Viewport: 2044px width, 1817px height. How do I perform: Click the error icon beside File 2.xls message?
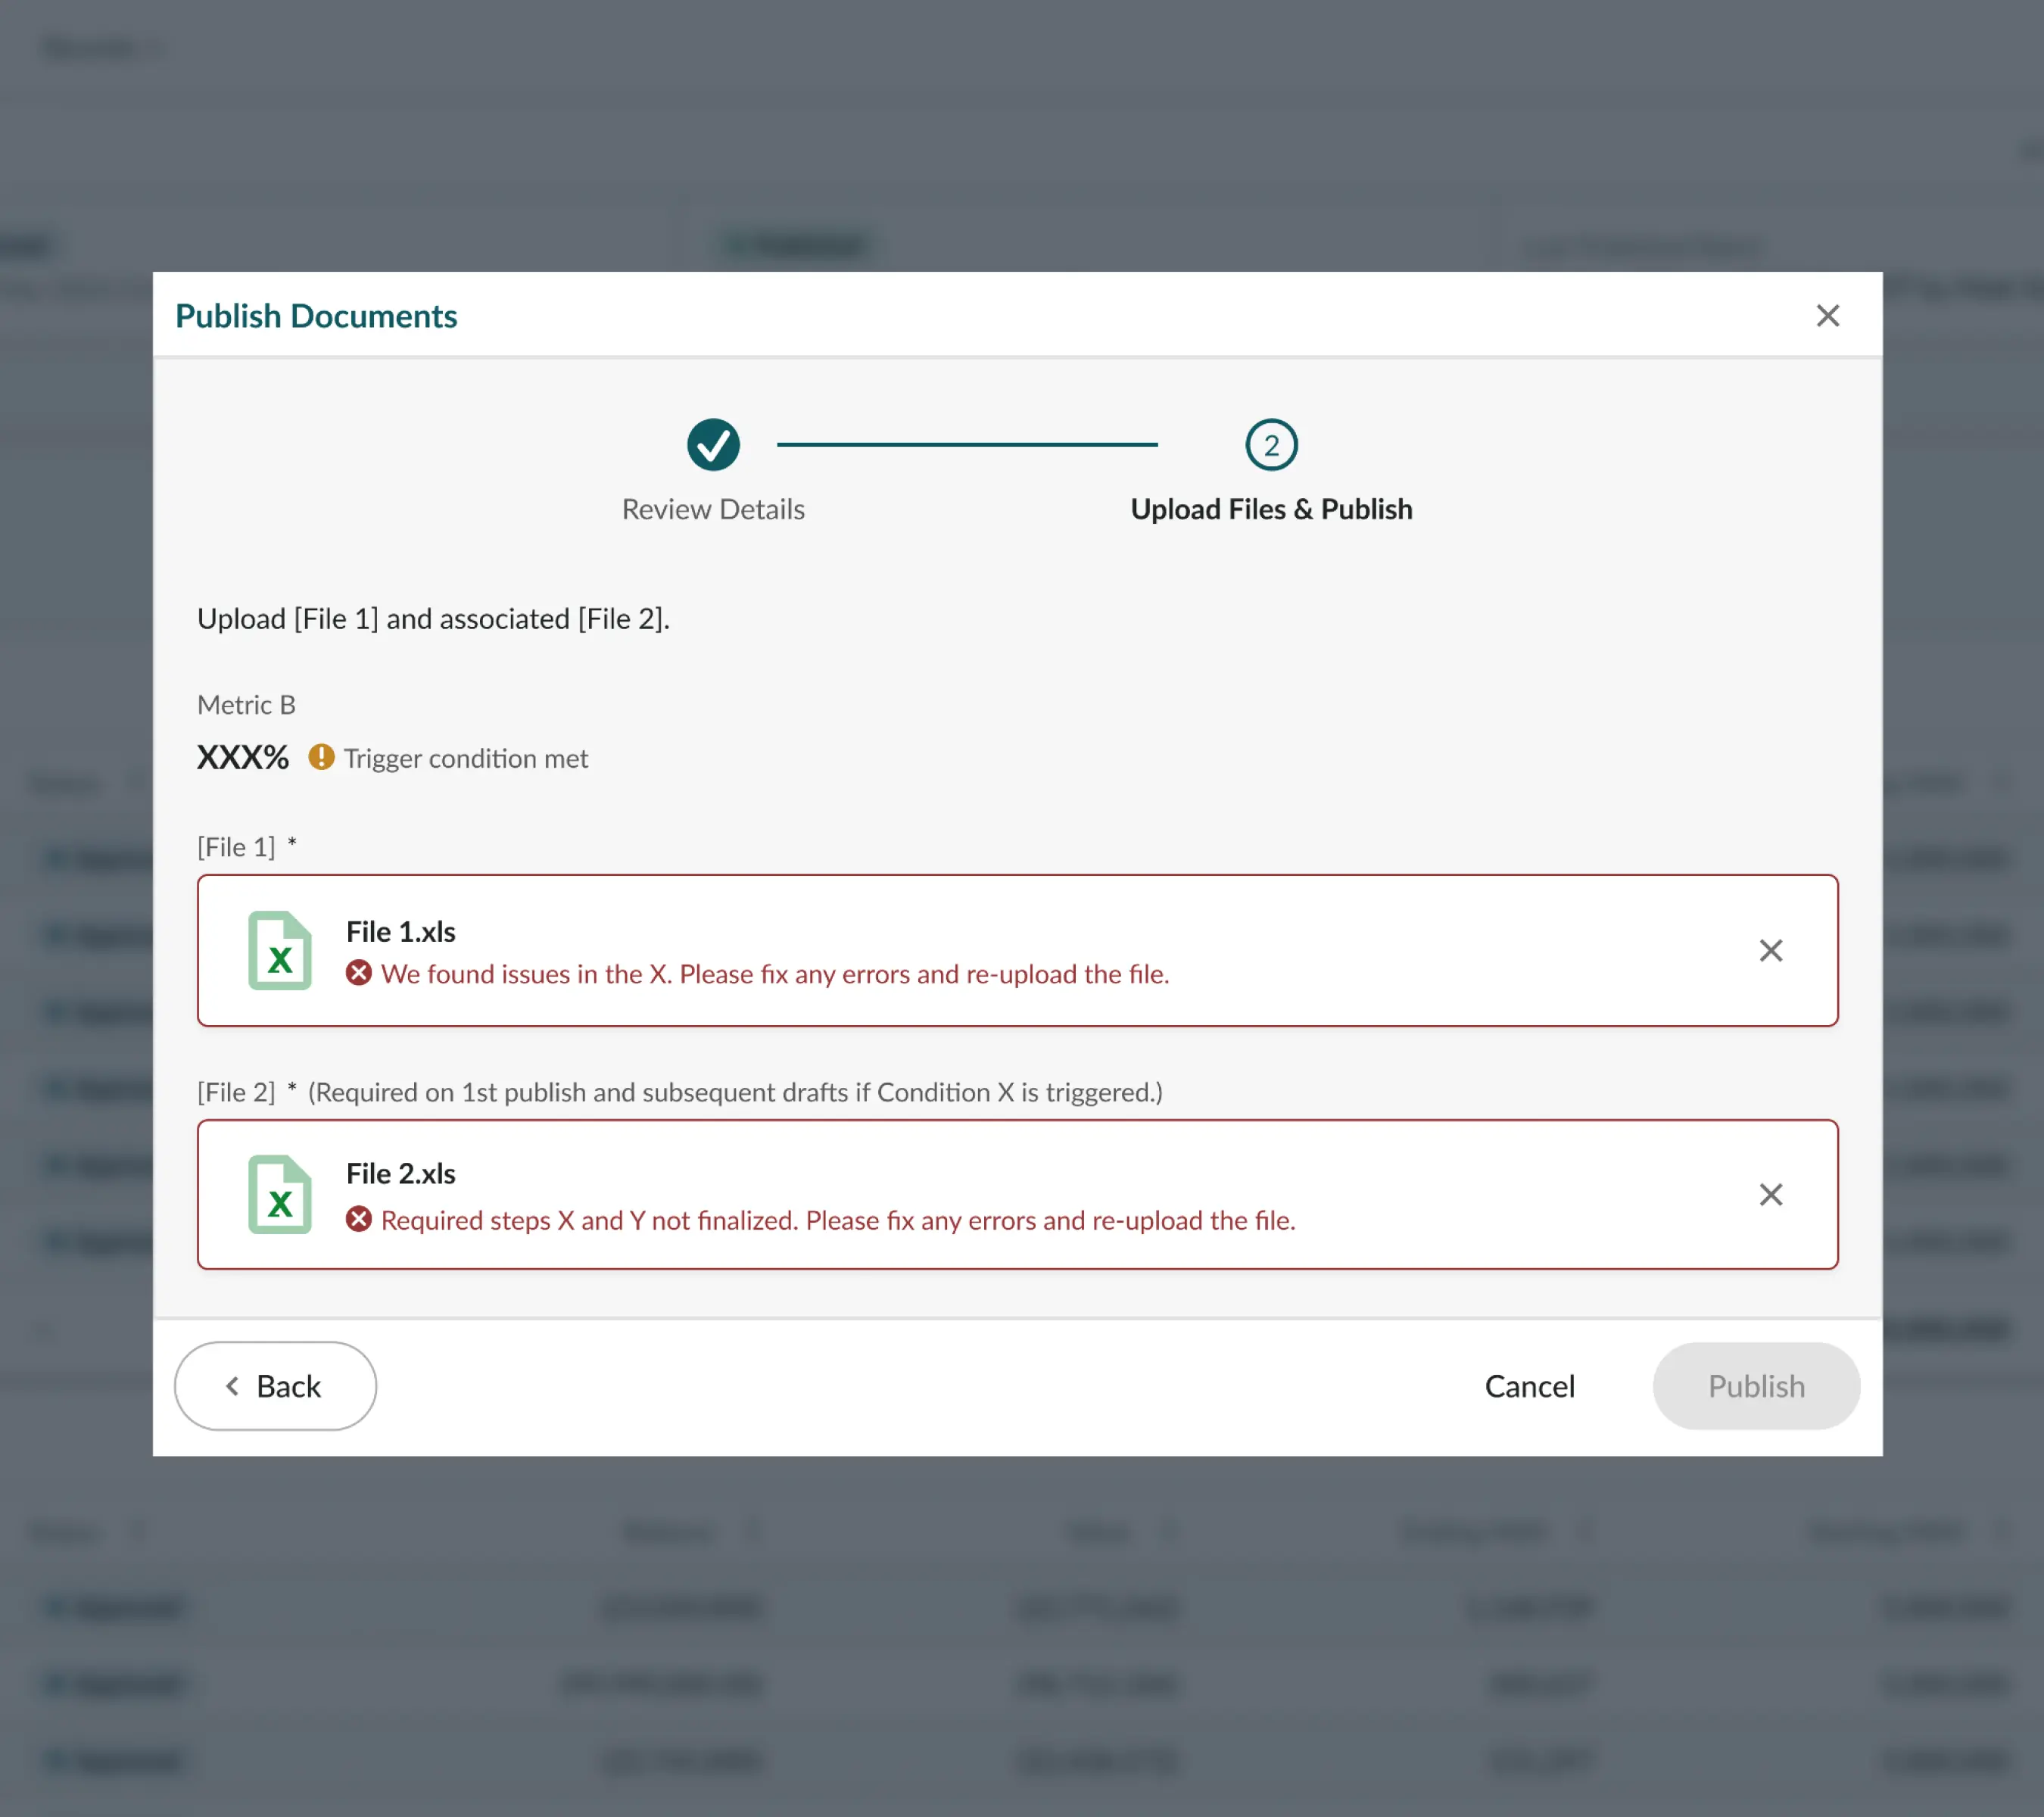coord(360,1220)
